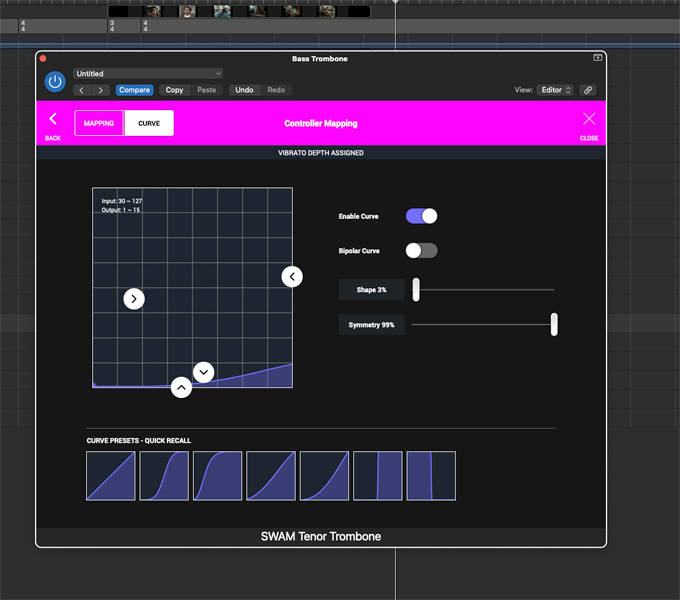Select the fourth gentle curve preset
Viewport: 680px width, 600px height.
[x=271, y=476]
